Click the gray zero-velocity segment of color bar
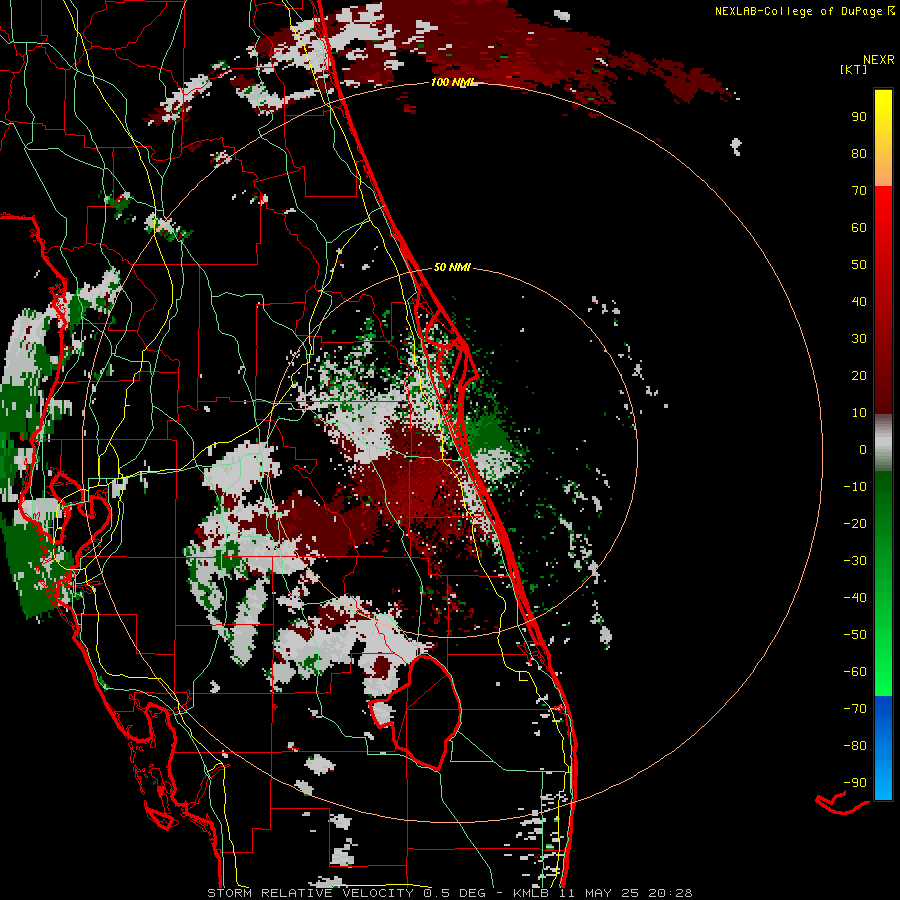The width and height of the screenshot is (900, 900). (883, 443)
